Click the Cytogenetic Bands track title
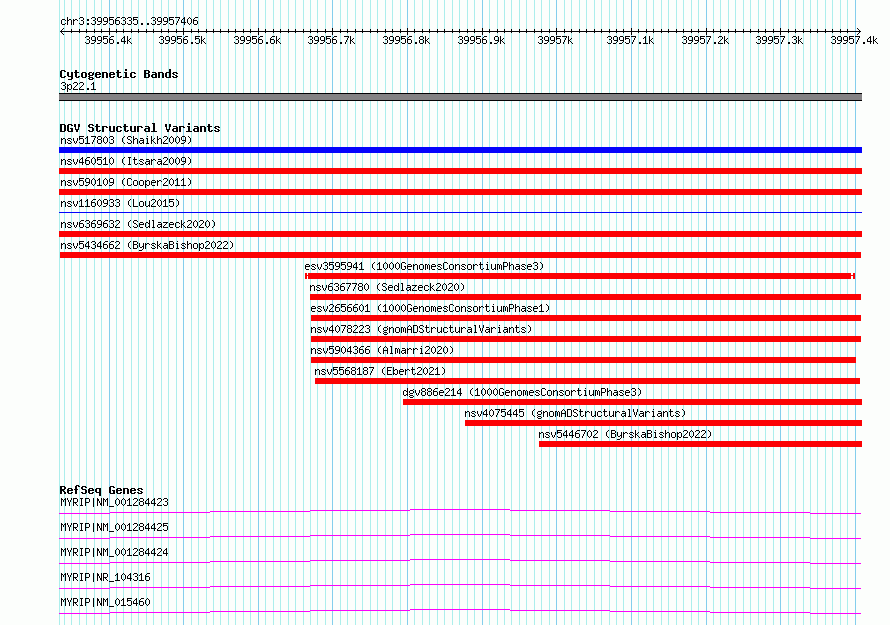 click(119, 74)
